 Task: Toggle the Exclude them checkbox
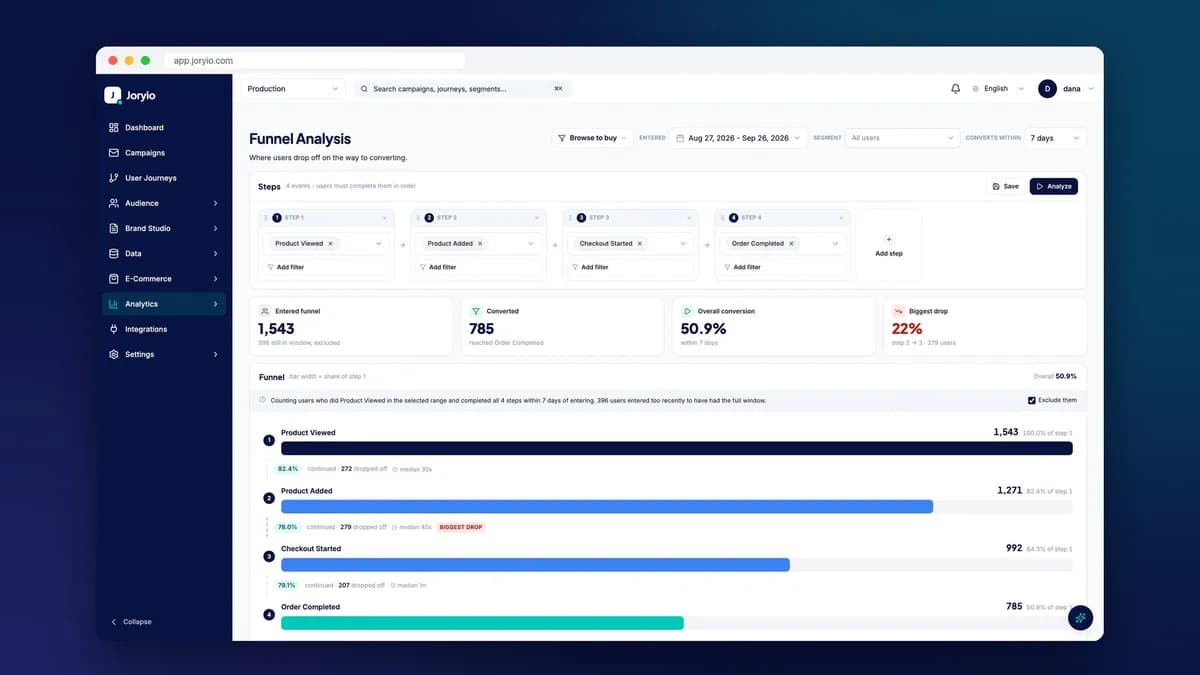coord(1032,400)
